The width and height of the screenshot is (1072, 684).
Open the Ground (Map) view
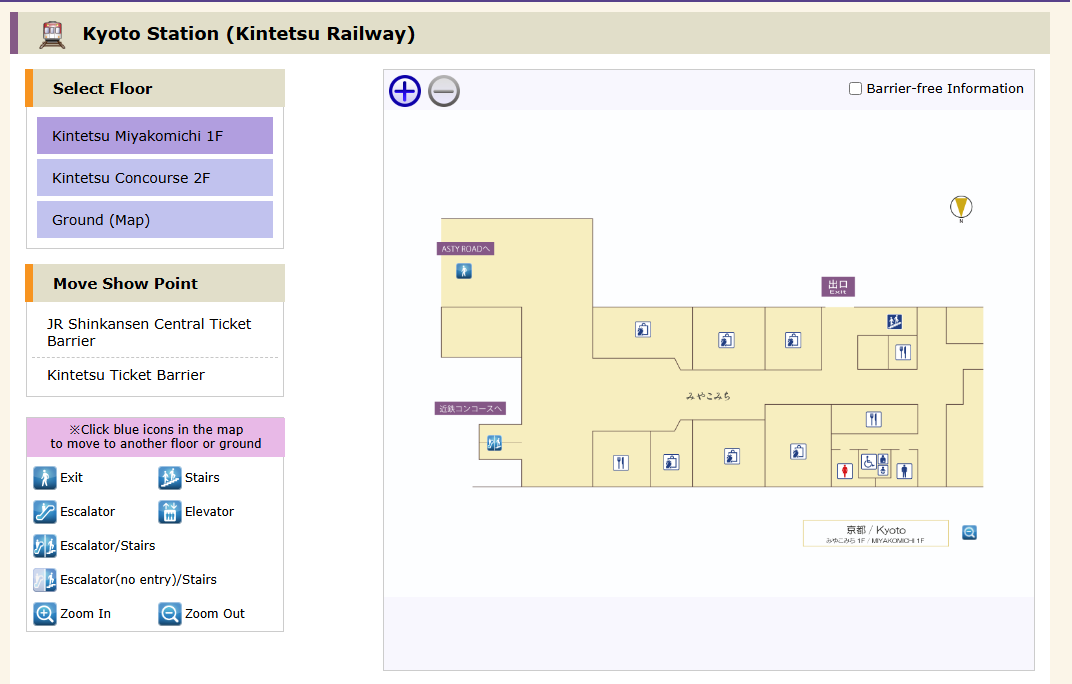click(155, 220)
